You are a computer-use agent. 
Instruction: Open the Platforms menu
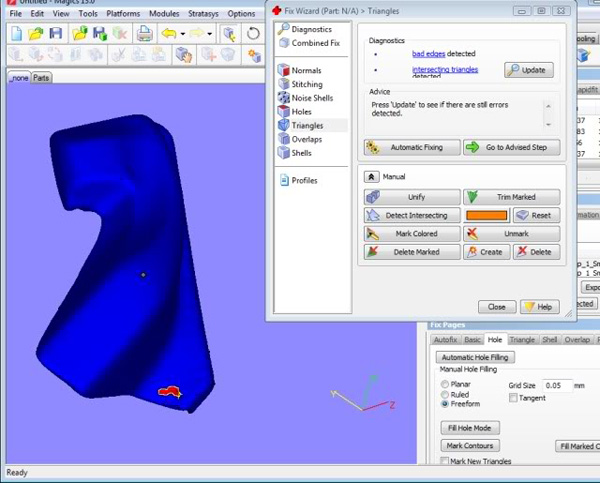(x=123, y=14)
